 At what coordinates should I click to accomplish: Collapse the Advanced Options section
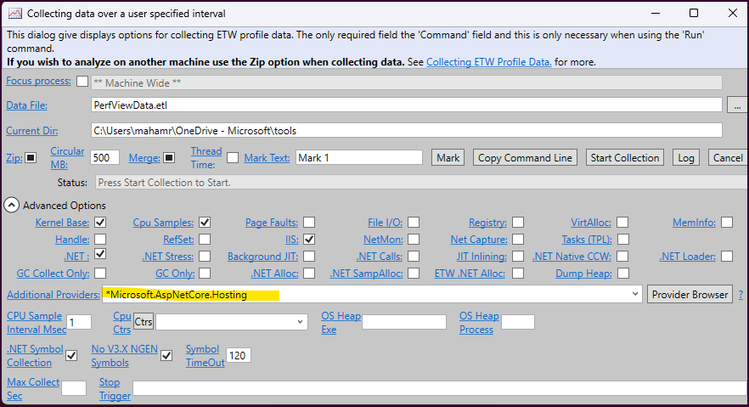click(x=11, y=205)
